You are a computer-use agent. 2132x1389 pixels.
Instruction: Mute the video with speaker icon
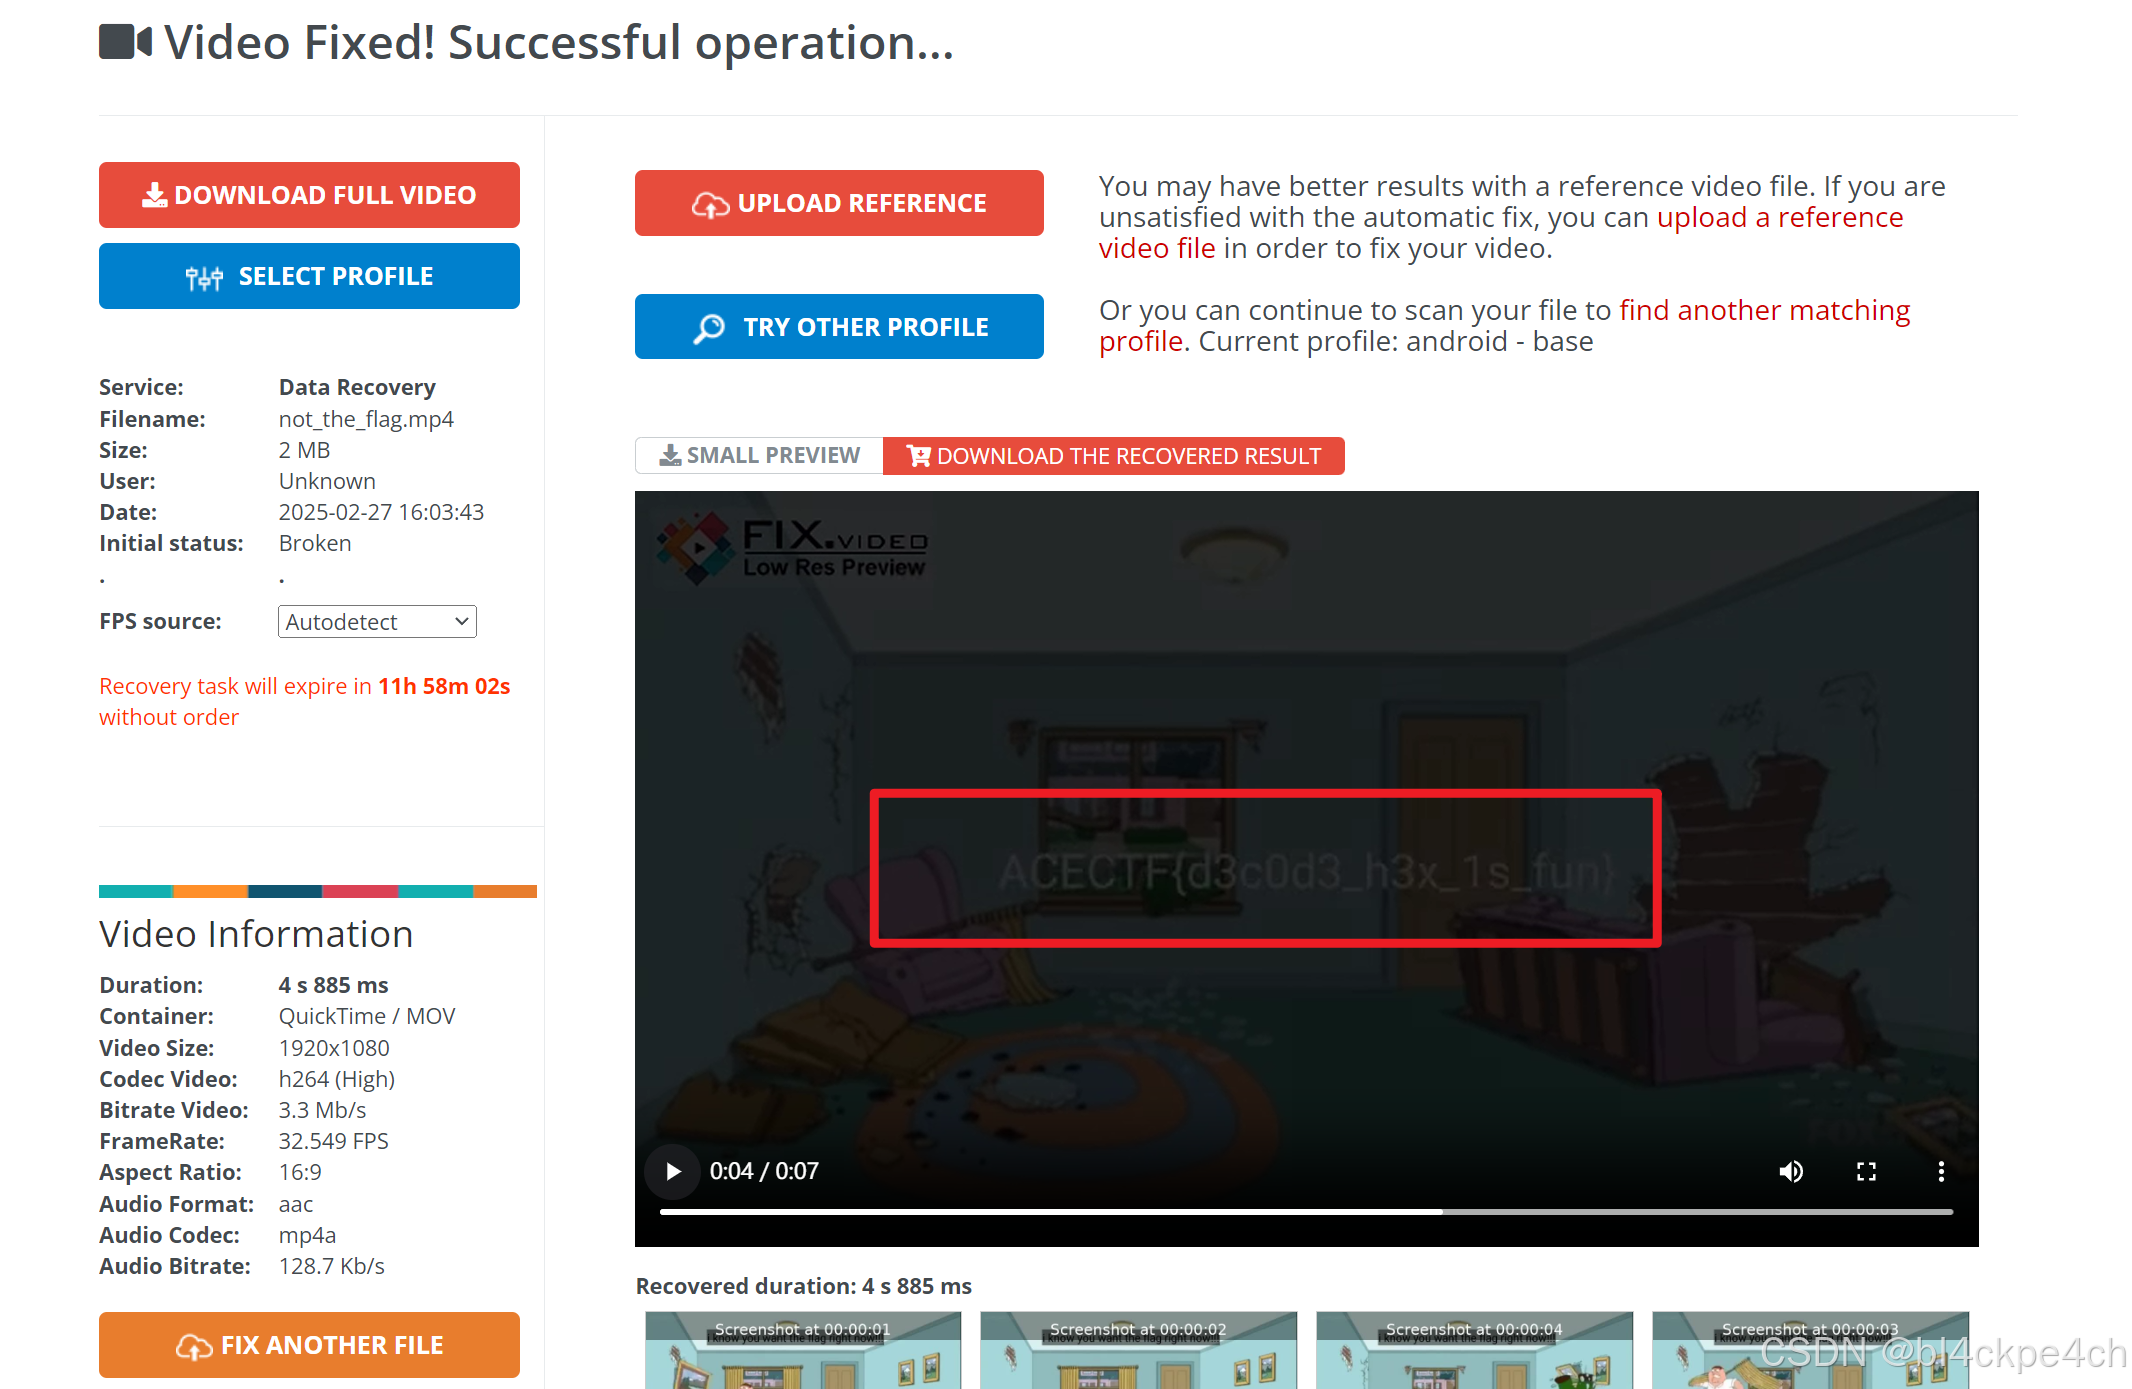(1790, 1171)
